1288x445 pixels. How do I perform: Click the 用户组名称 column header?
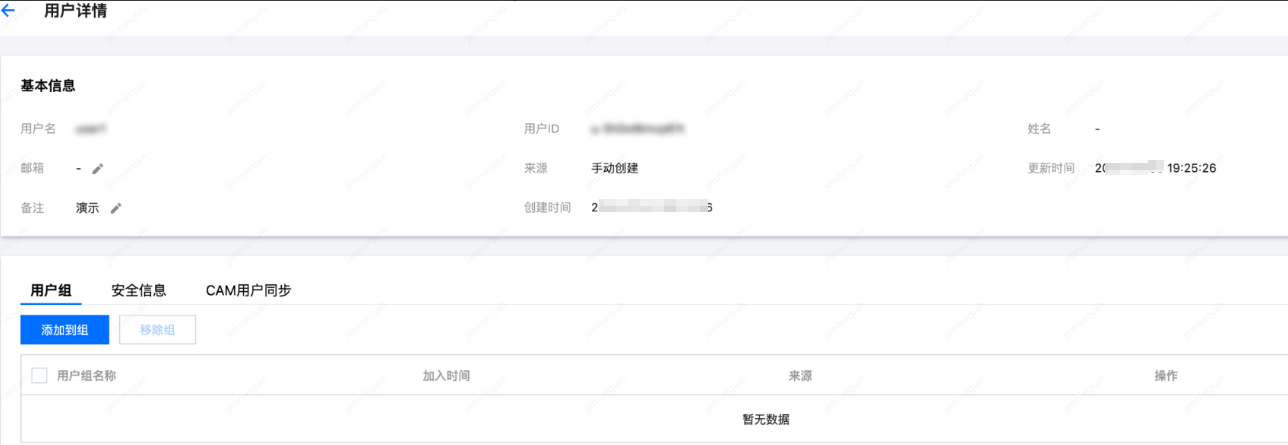87,376
